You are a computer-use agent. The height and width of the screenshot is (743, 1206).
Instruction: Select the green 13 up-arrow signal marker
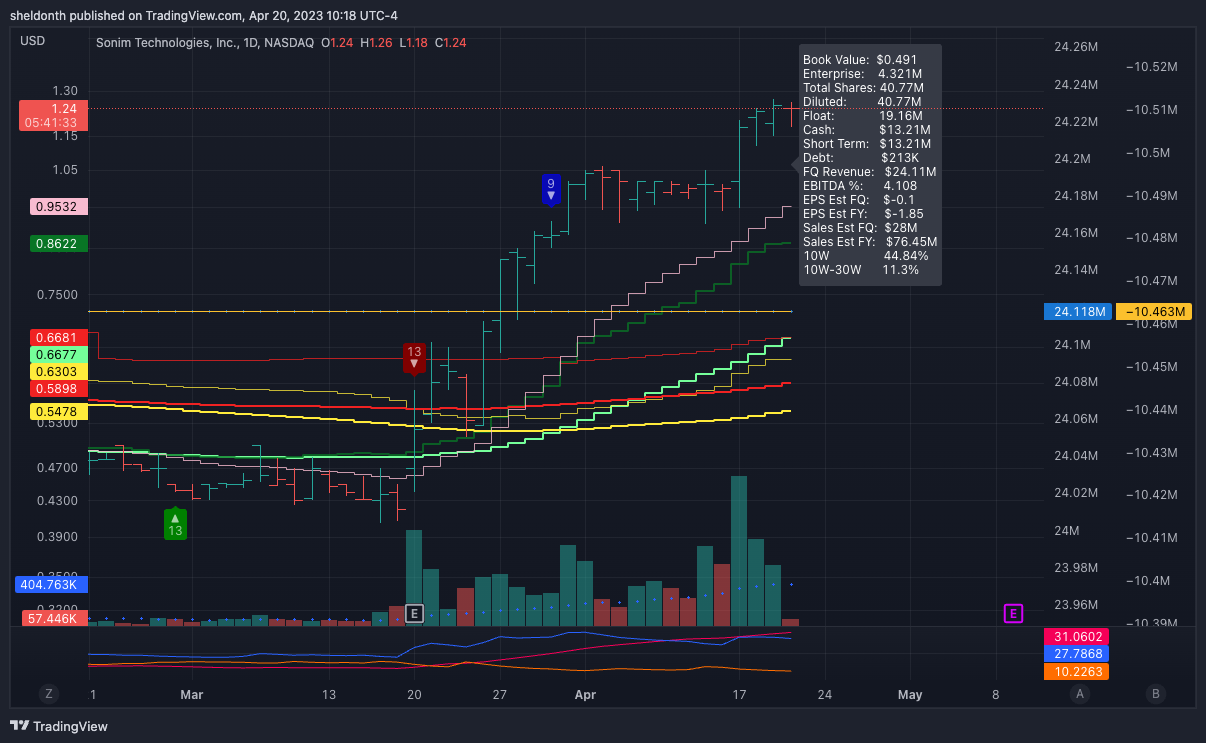point(175,524)
